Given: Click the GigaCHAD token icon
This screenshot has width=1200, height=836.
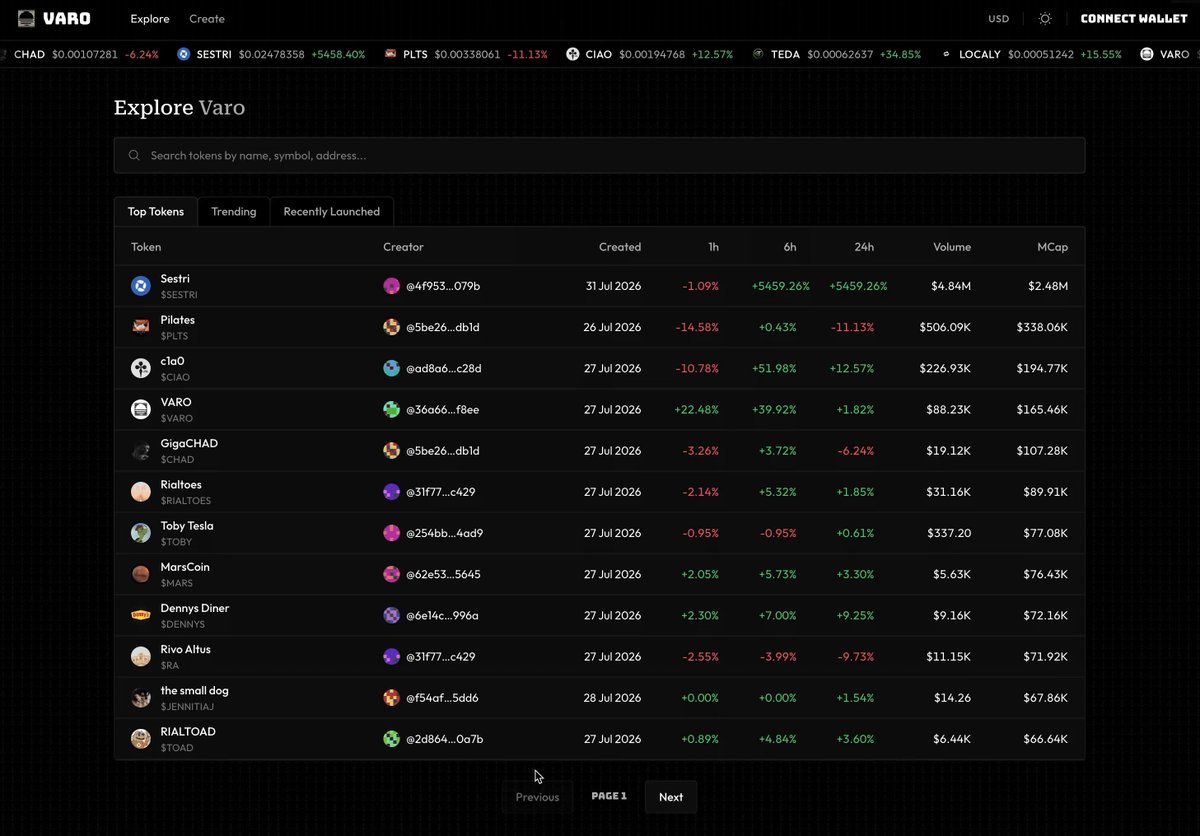Looking at the screenshot, I should click(141, 451).
